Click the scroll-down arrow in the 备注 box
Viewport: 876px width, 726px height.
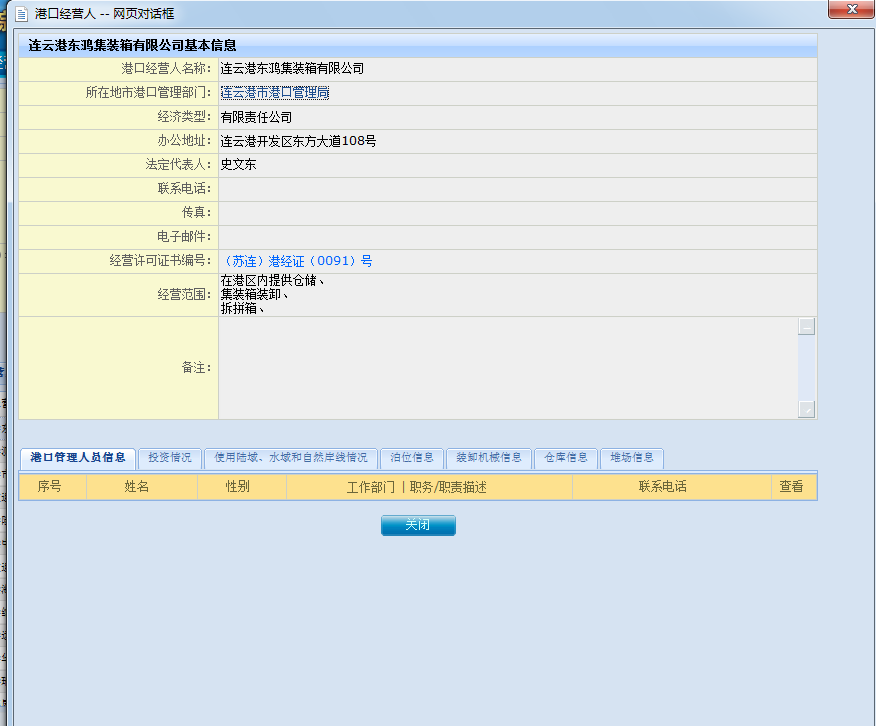pos(806,409)
